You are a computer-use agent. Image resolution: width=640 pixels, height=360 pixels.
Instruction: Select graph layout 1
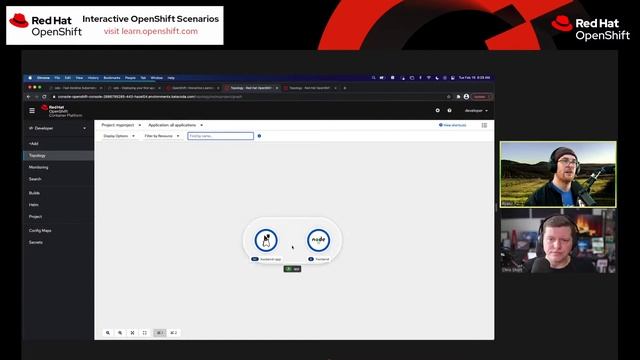[160, 333]
